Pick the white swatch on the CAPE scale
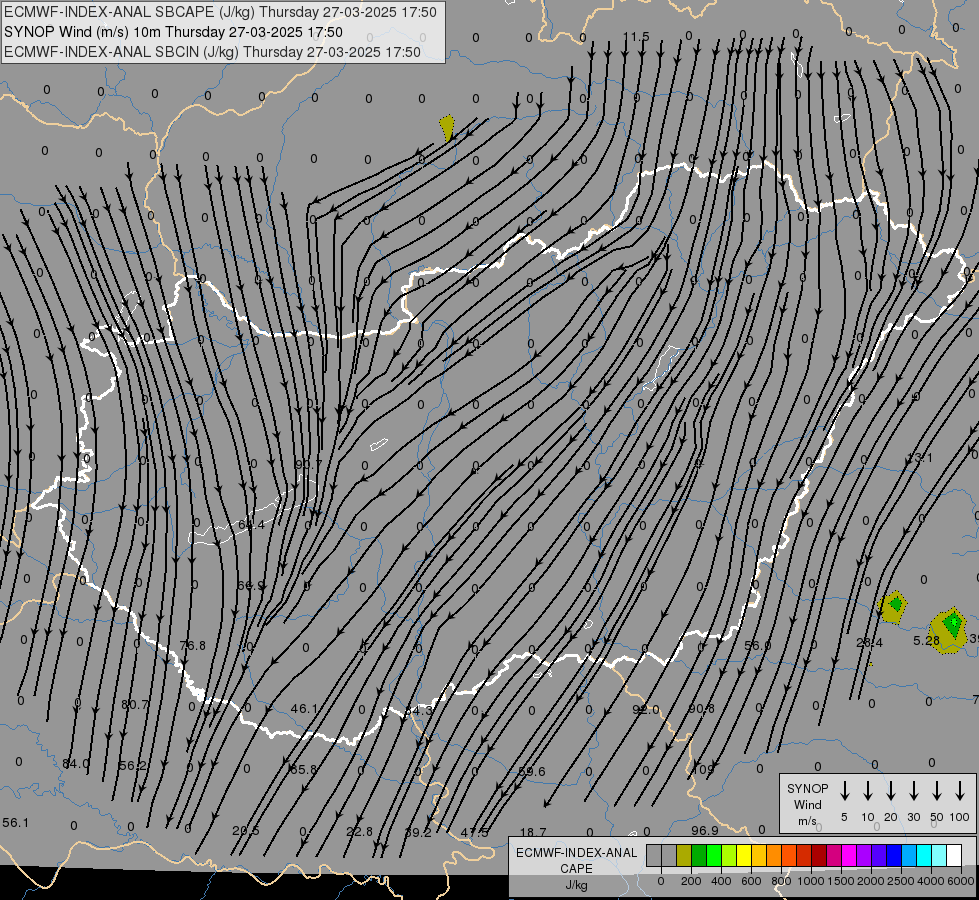979x900 pixels. coord(954,856)
